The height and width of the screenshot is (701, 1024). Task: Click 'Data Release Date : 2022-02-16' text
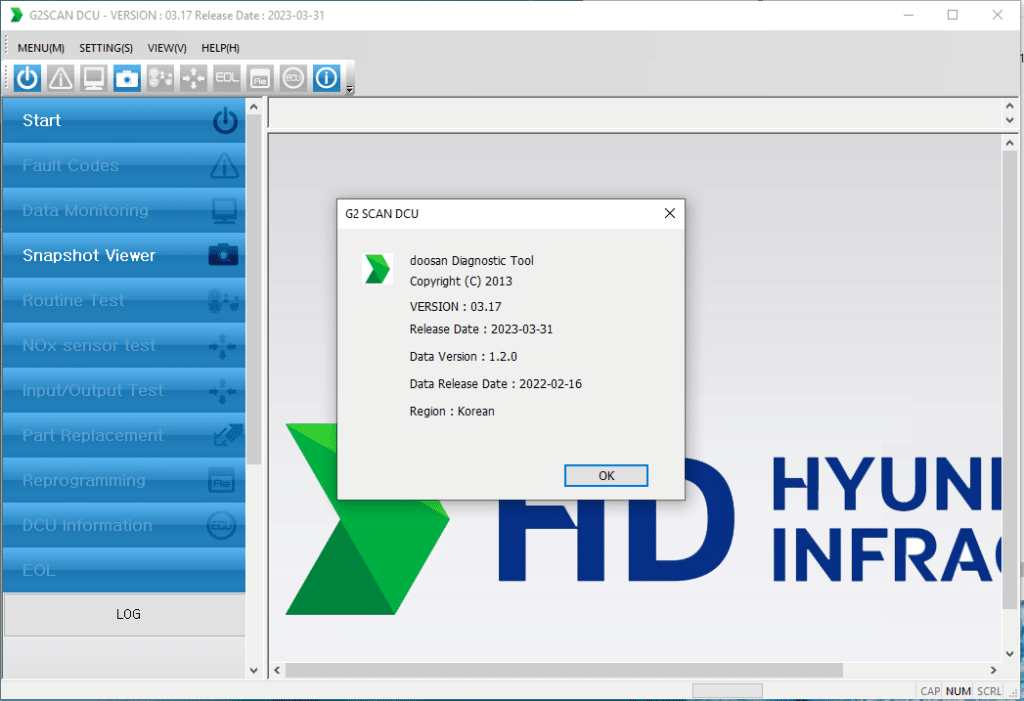click(495, 384)
